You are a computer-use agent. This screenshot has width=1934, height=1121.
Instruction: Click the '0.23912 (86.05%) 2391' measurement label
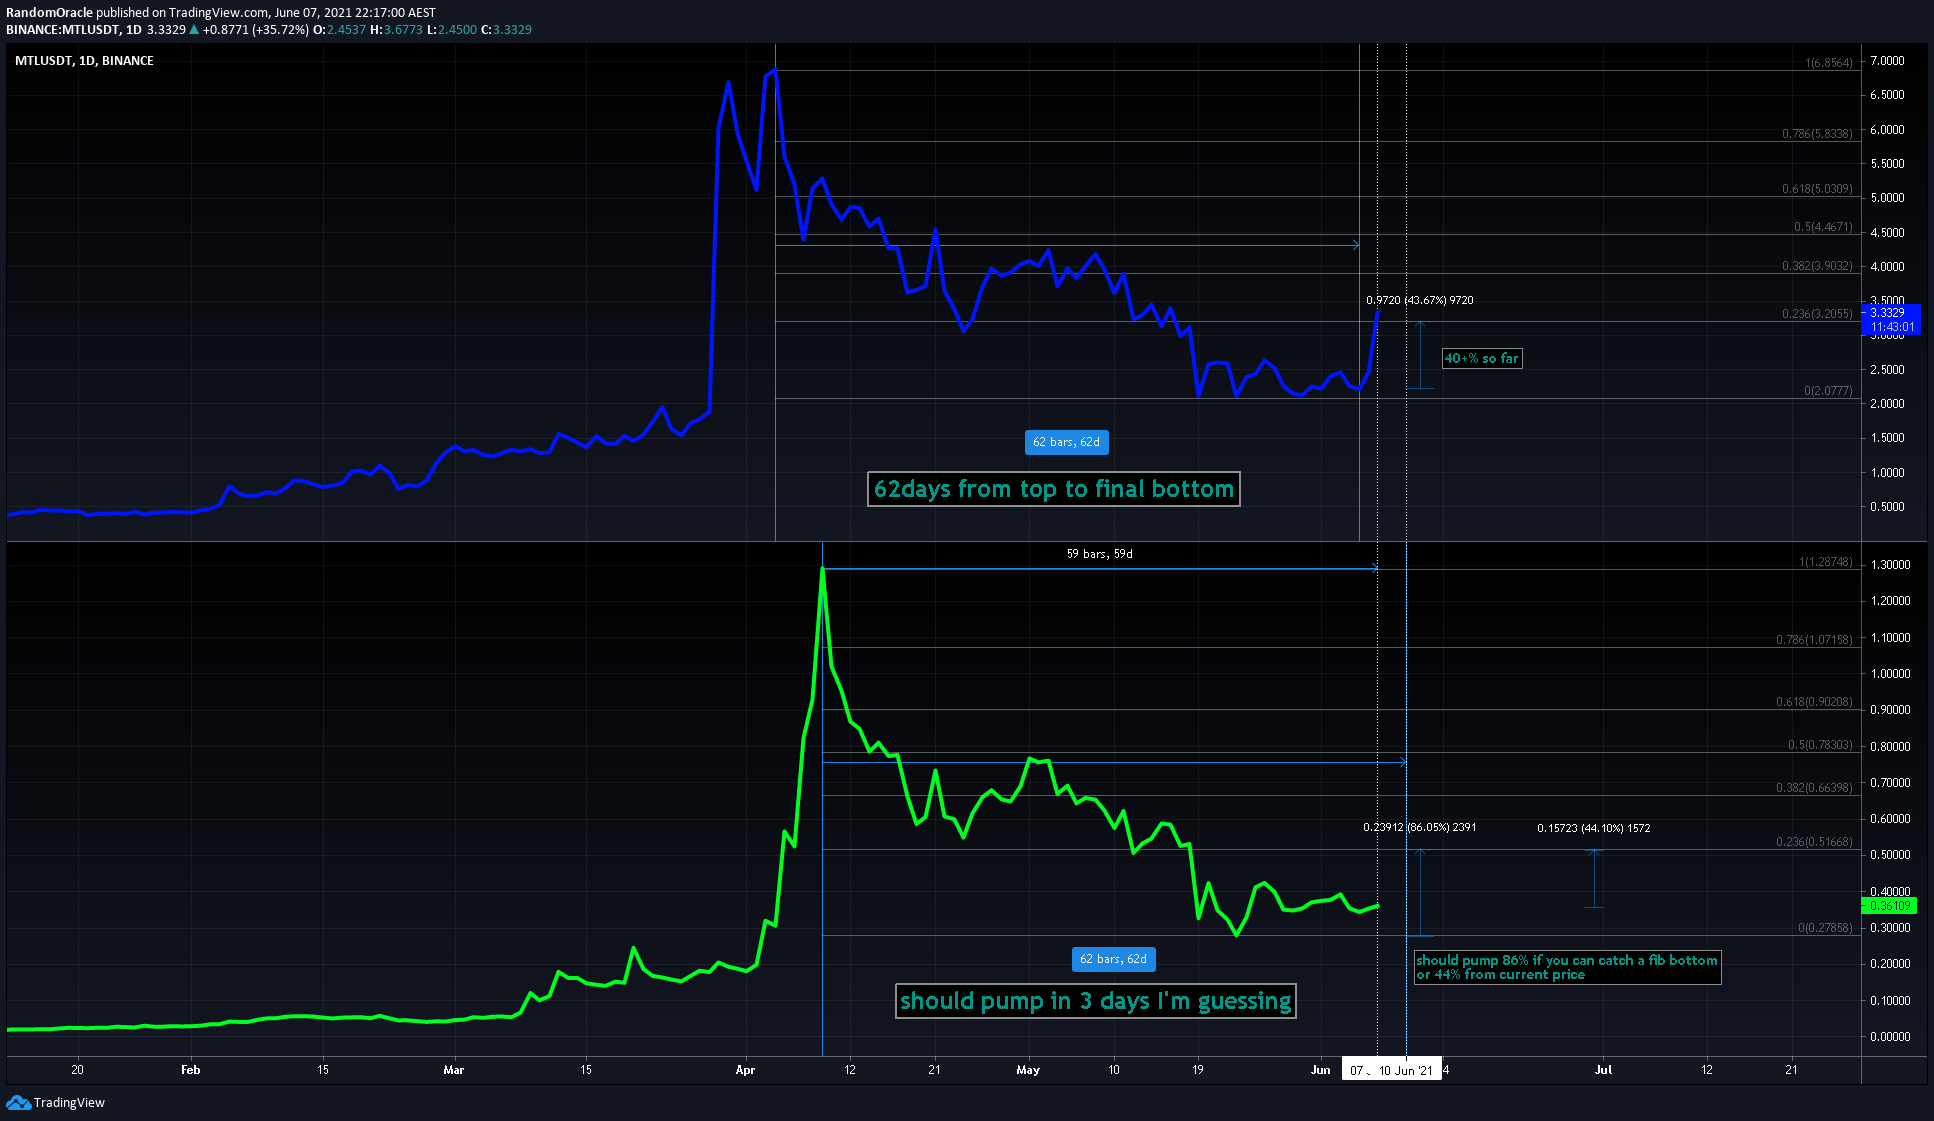point(1419,827)
